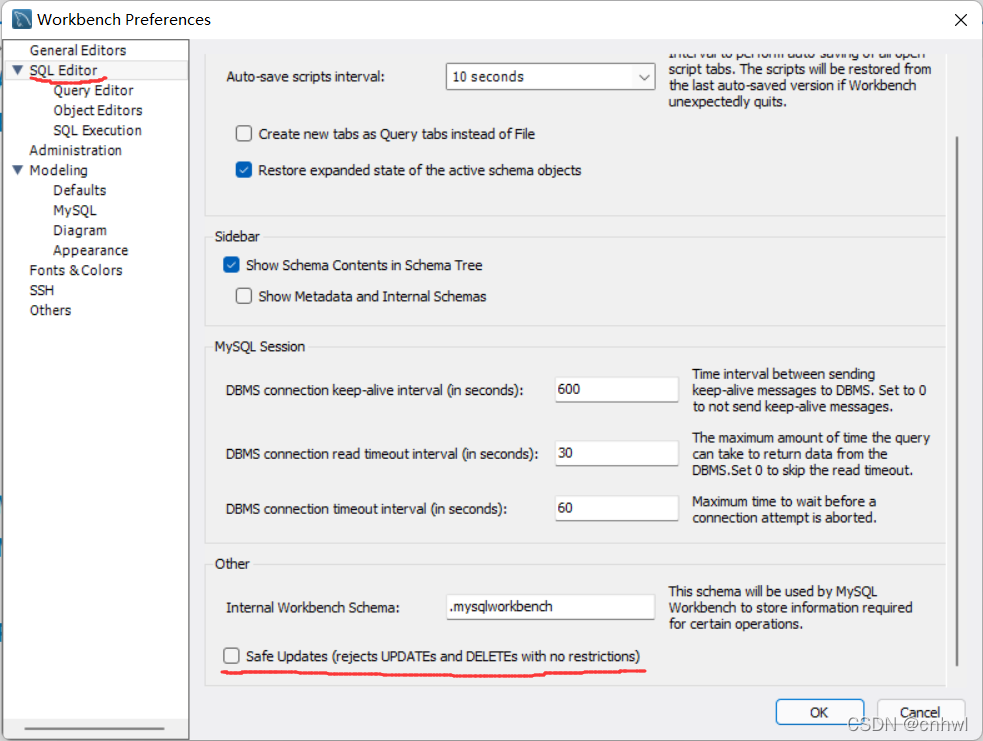Uncheck Restore expanded state of schema objects

click(x=244, y=170)
